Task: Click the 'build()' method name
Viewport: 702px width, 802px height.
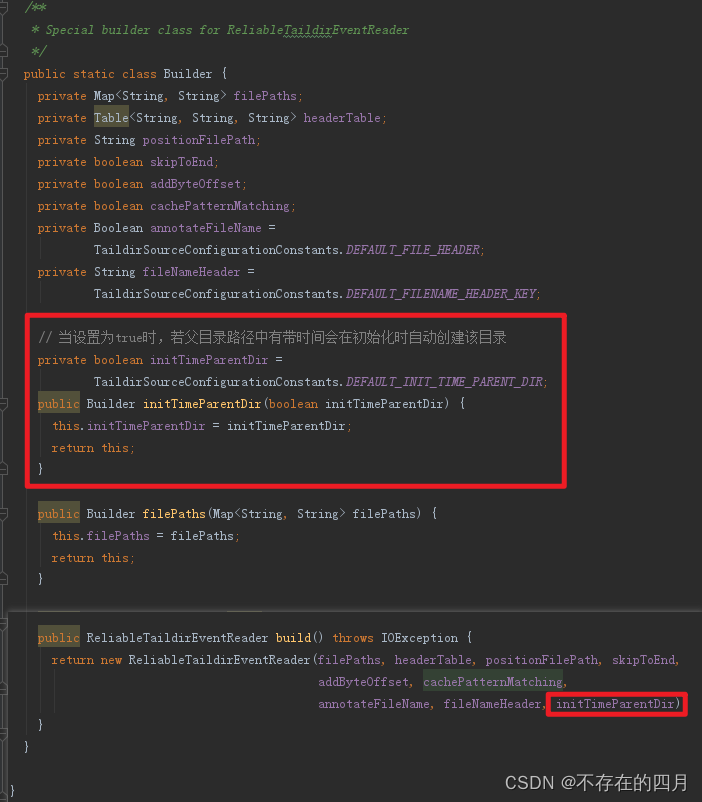Action: coord(293,638)
